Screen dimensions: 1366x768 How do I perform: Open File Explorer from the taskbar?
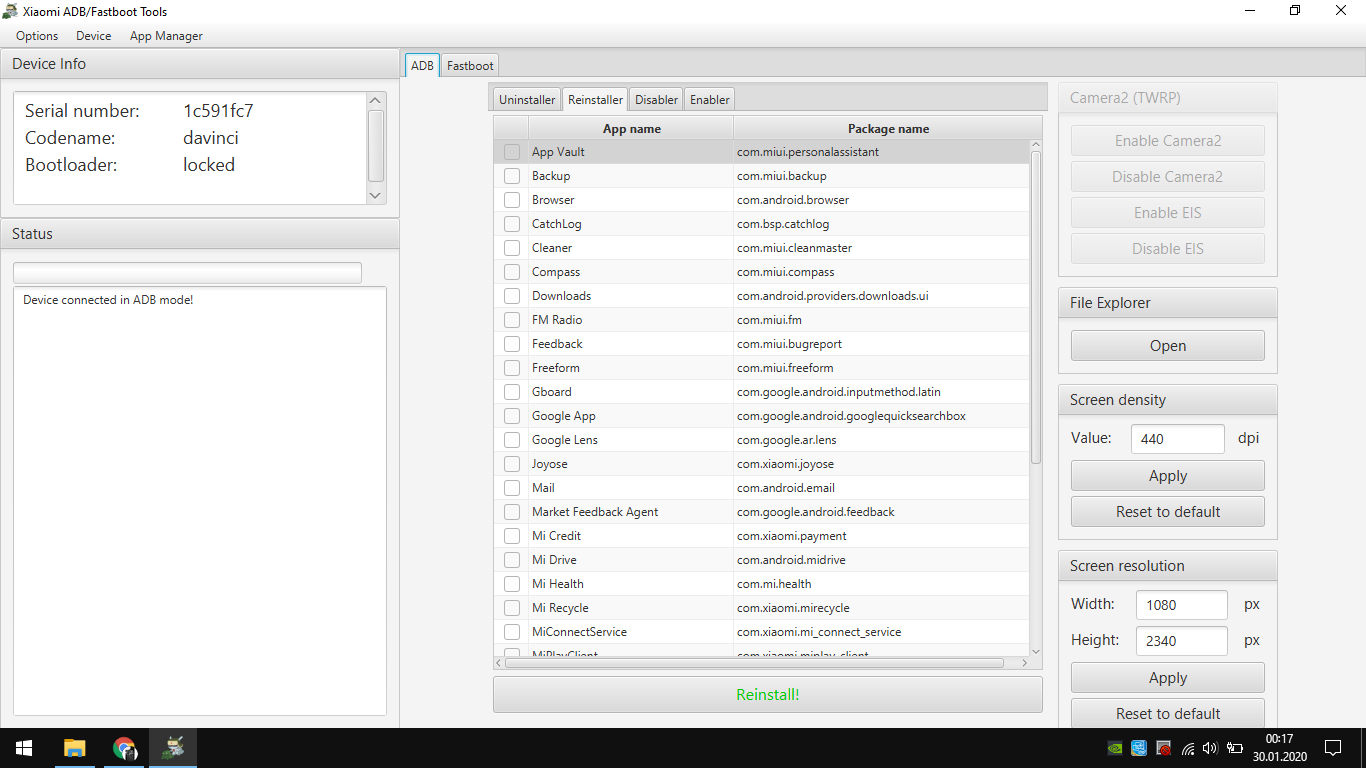(74, 748)
